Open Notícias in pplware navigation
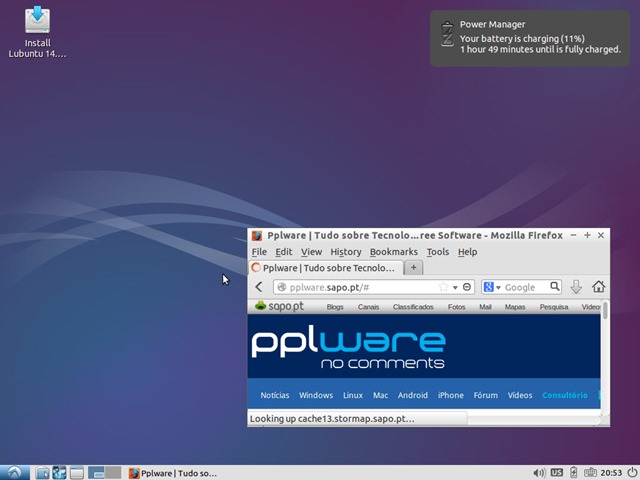Screen dimensions: 640x480 click(x=275, y=395)
